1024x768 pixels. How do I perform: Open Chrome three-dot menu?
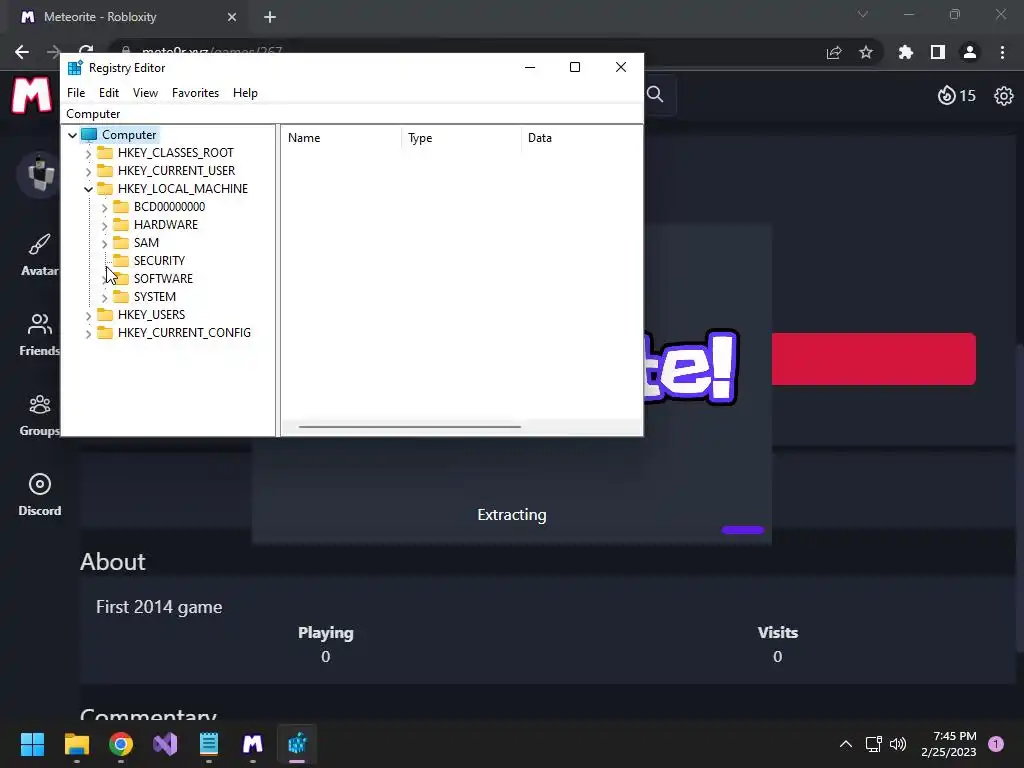pyautogui.click(x=1002, y=52)
